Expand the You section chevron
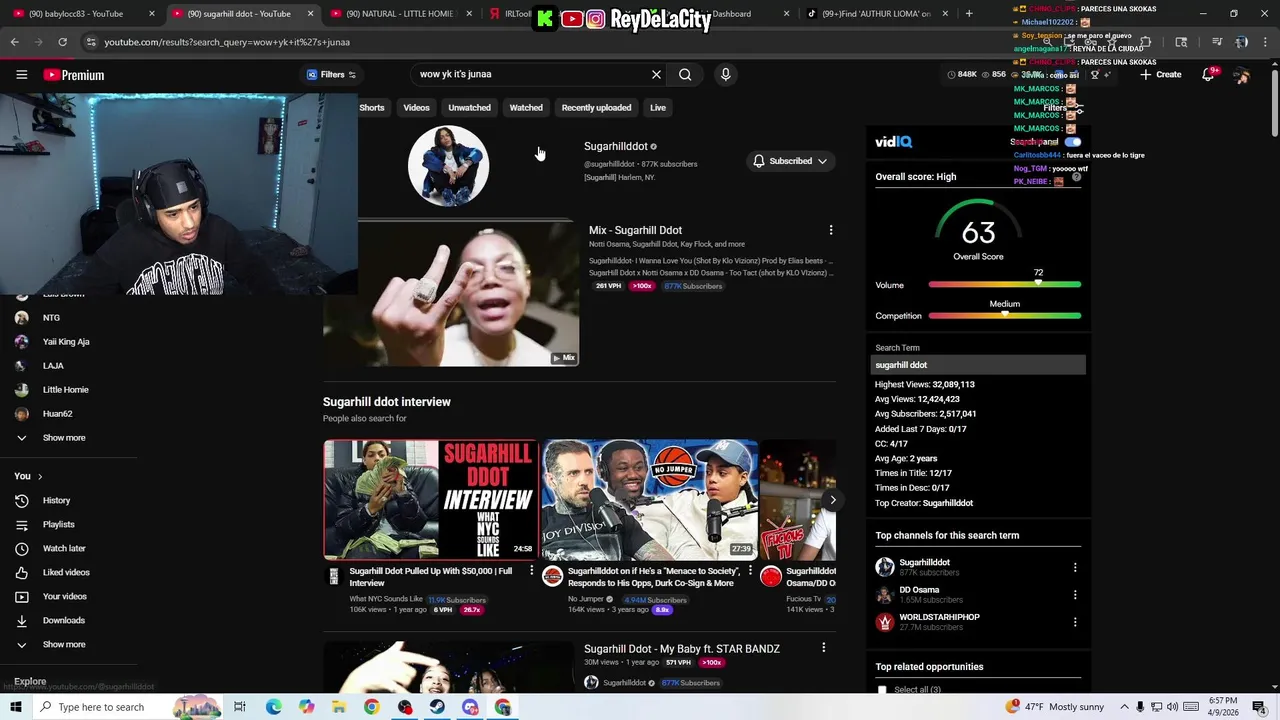 pos(40,476)
